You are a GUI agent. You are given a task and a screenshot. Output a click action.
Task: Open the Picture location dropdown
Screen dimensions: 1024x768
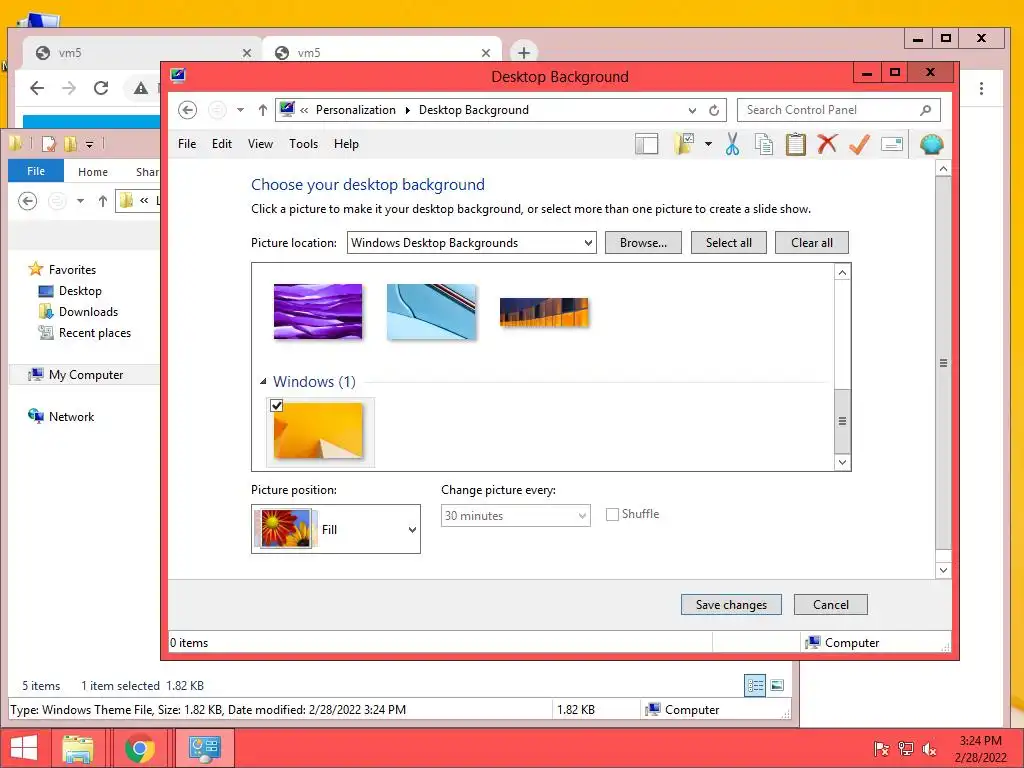[471, 242]
